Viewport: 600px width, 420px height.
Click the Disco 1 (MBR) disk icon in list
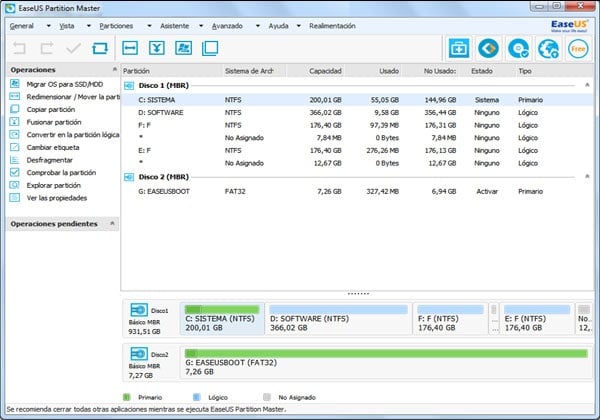[129, 86]
